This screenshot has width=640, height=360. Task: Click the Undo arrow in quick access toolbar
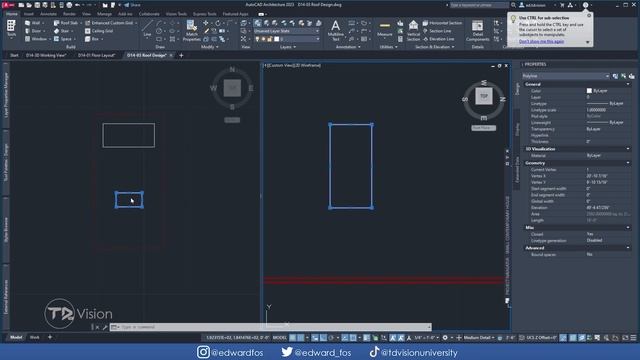[78, 5]
